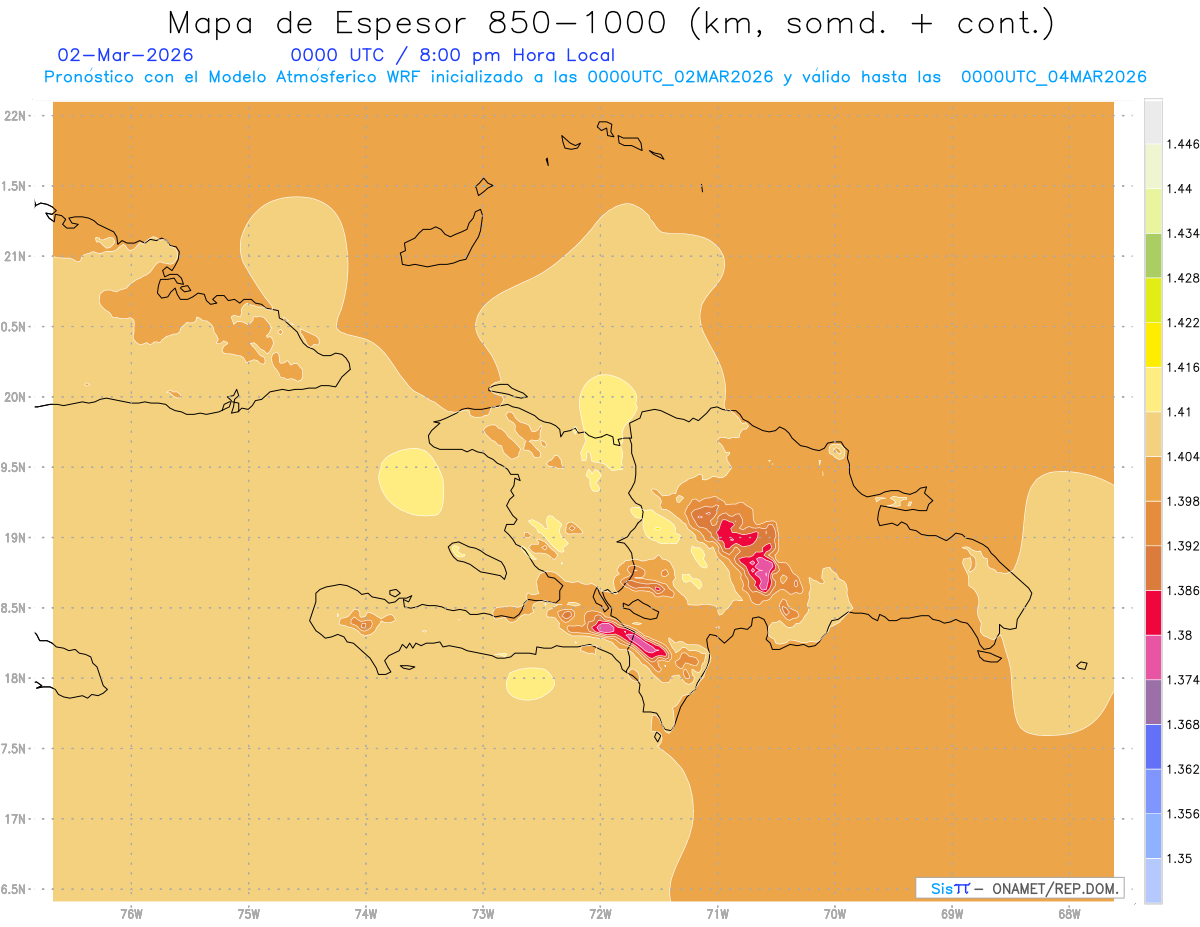
Task: Click the '70W' longitude axis label
Action: [835, 913]
